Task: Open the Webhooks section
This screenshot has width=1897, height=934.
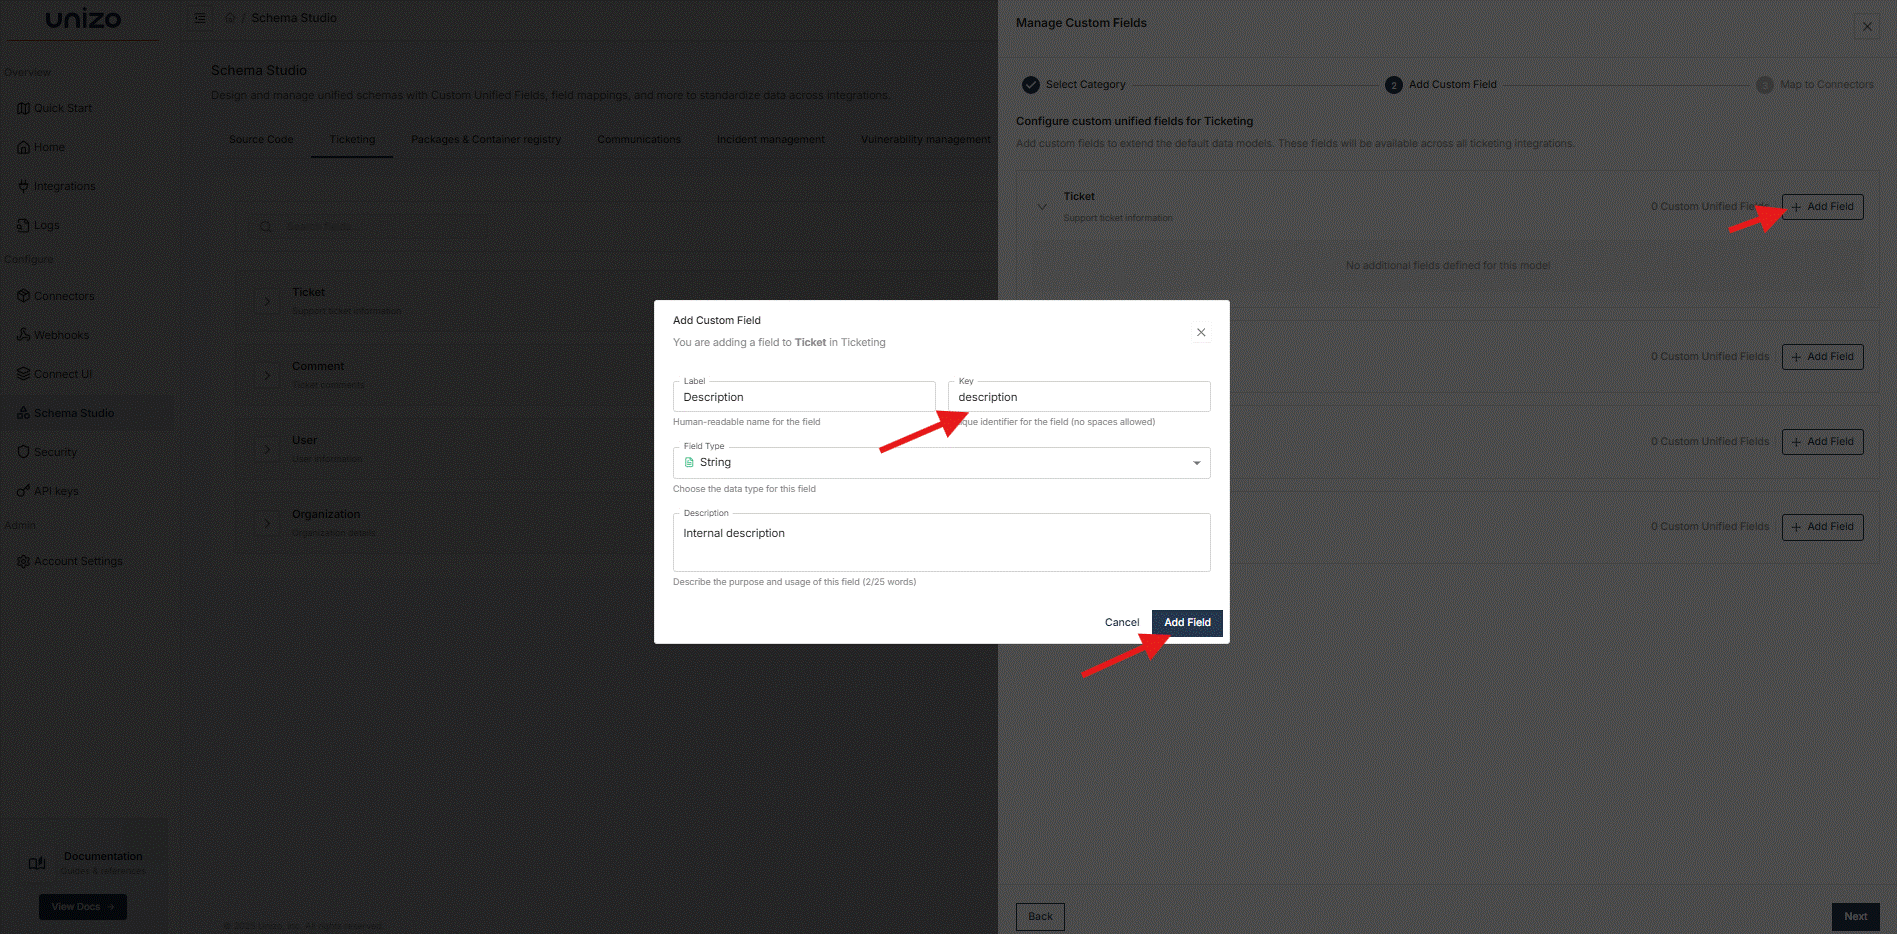Action: point(61,334)
